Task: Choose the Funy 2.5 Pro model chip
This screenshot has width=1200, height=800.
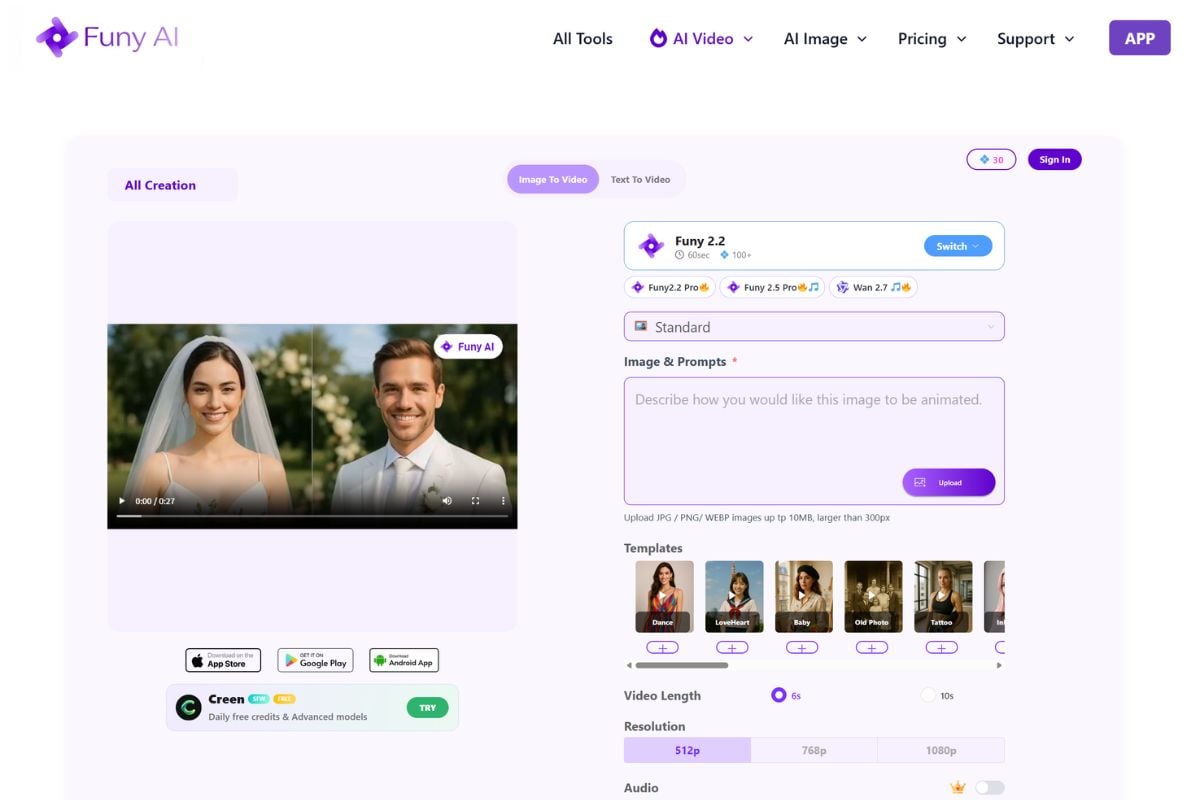Action: click(772, 288)
